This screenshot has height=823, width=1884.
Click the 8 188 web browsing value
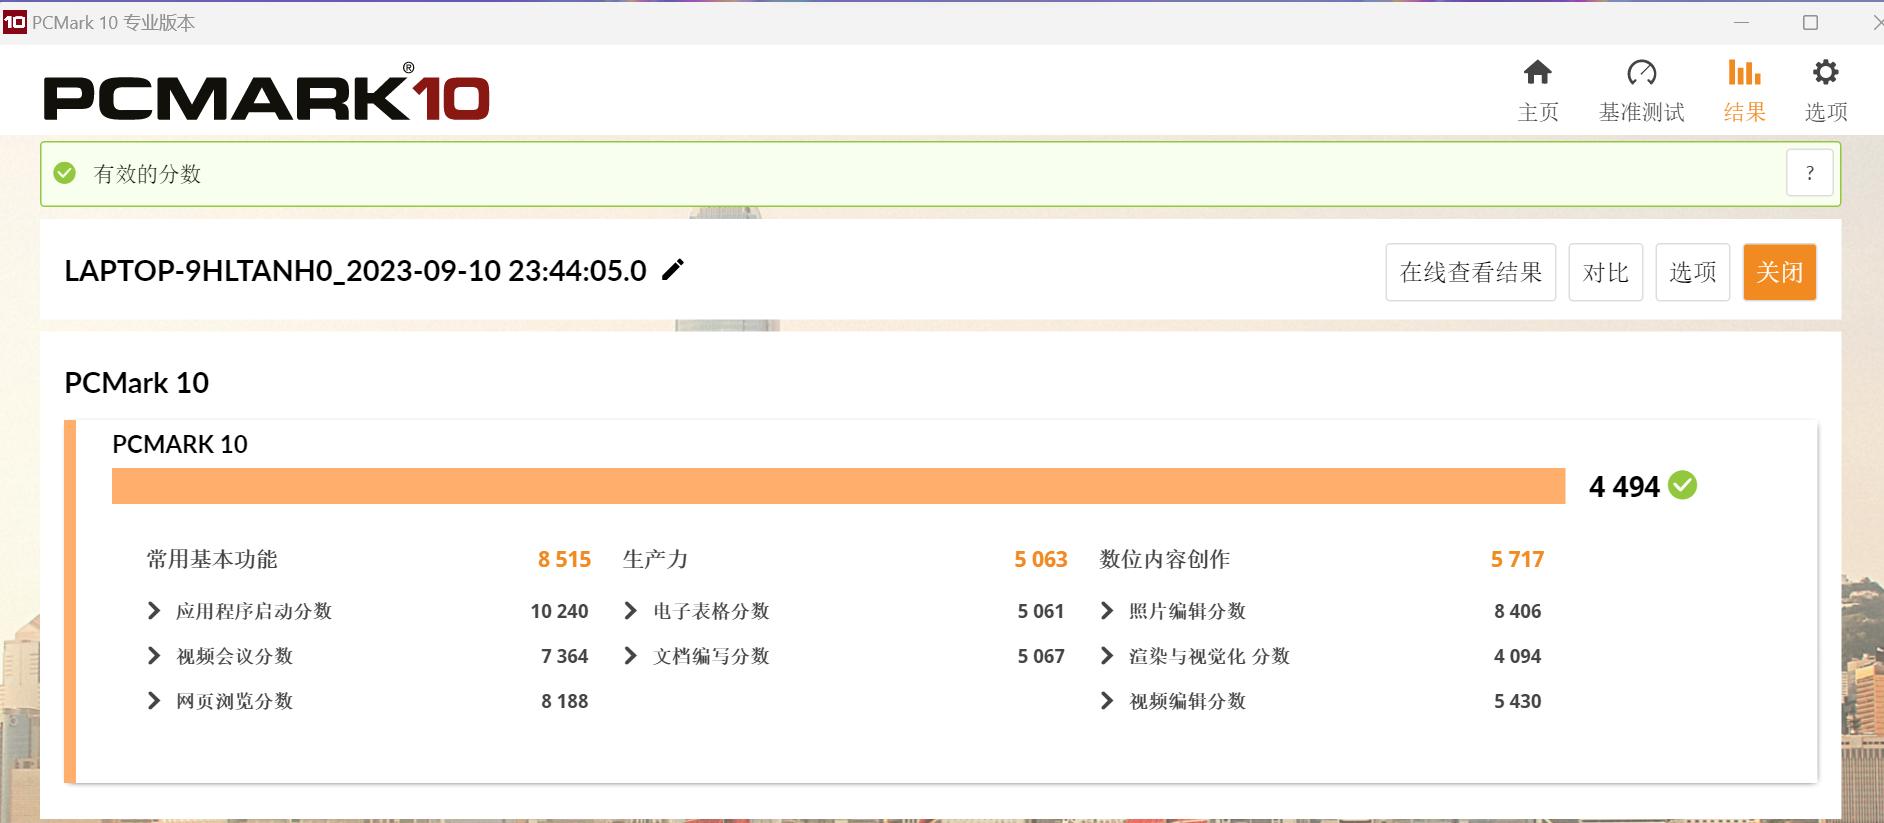coord(564,701)
